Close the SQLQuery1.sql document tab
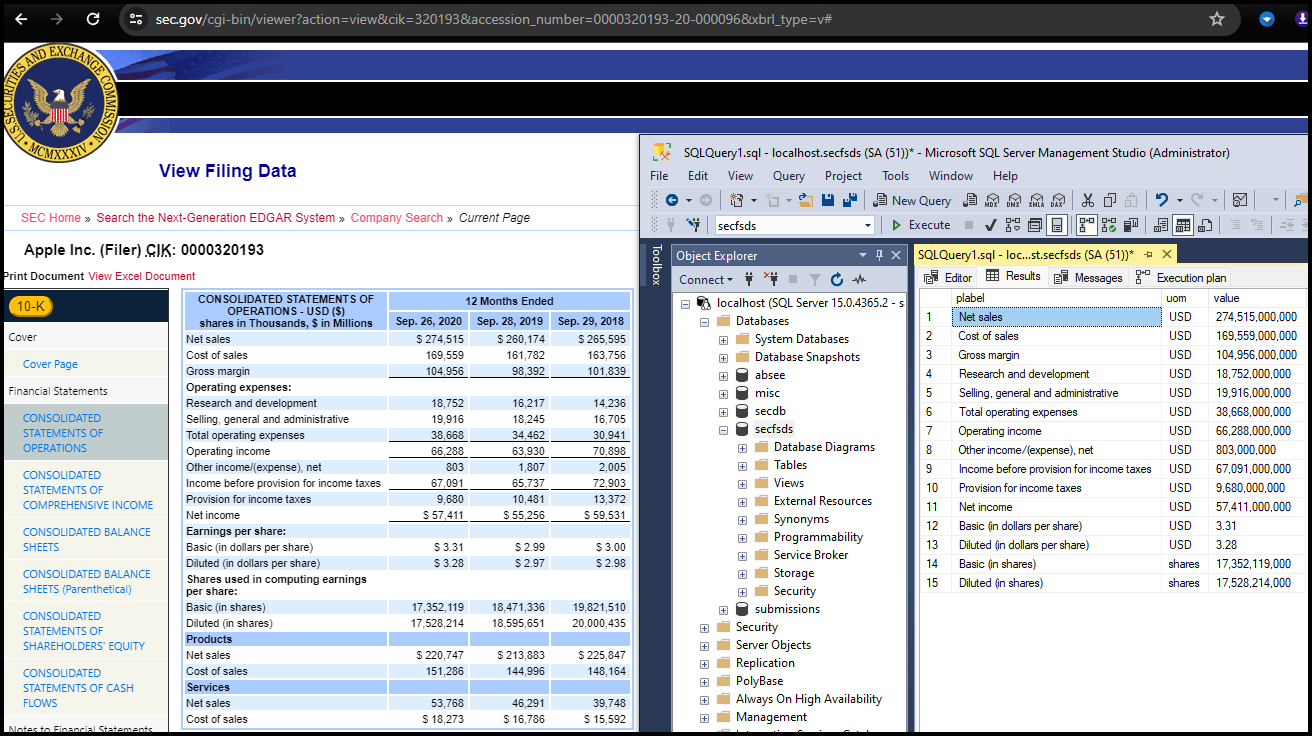Viewport: 1312px width, 736px height. (1166, 254)
